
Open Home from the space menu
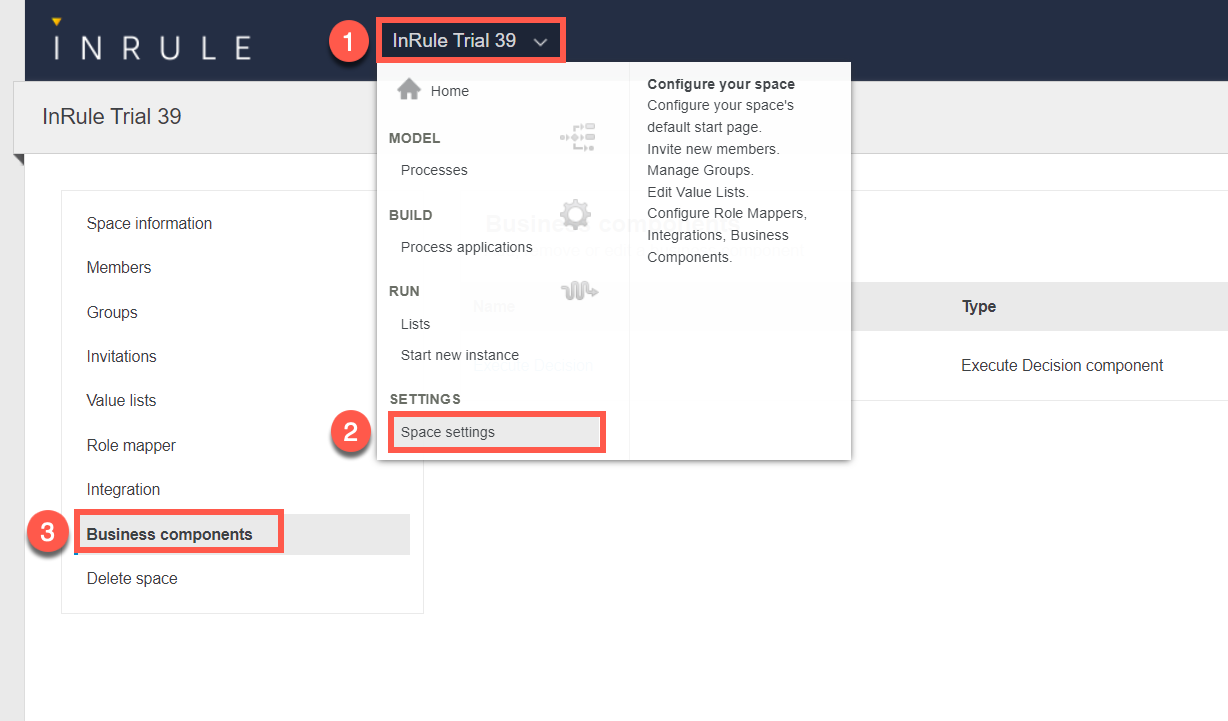[449, 91]
